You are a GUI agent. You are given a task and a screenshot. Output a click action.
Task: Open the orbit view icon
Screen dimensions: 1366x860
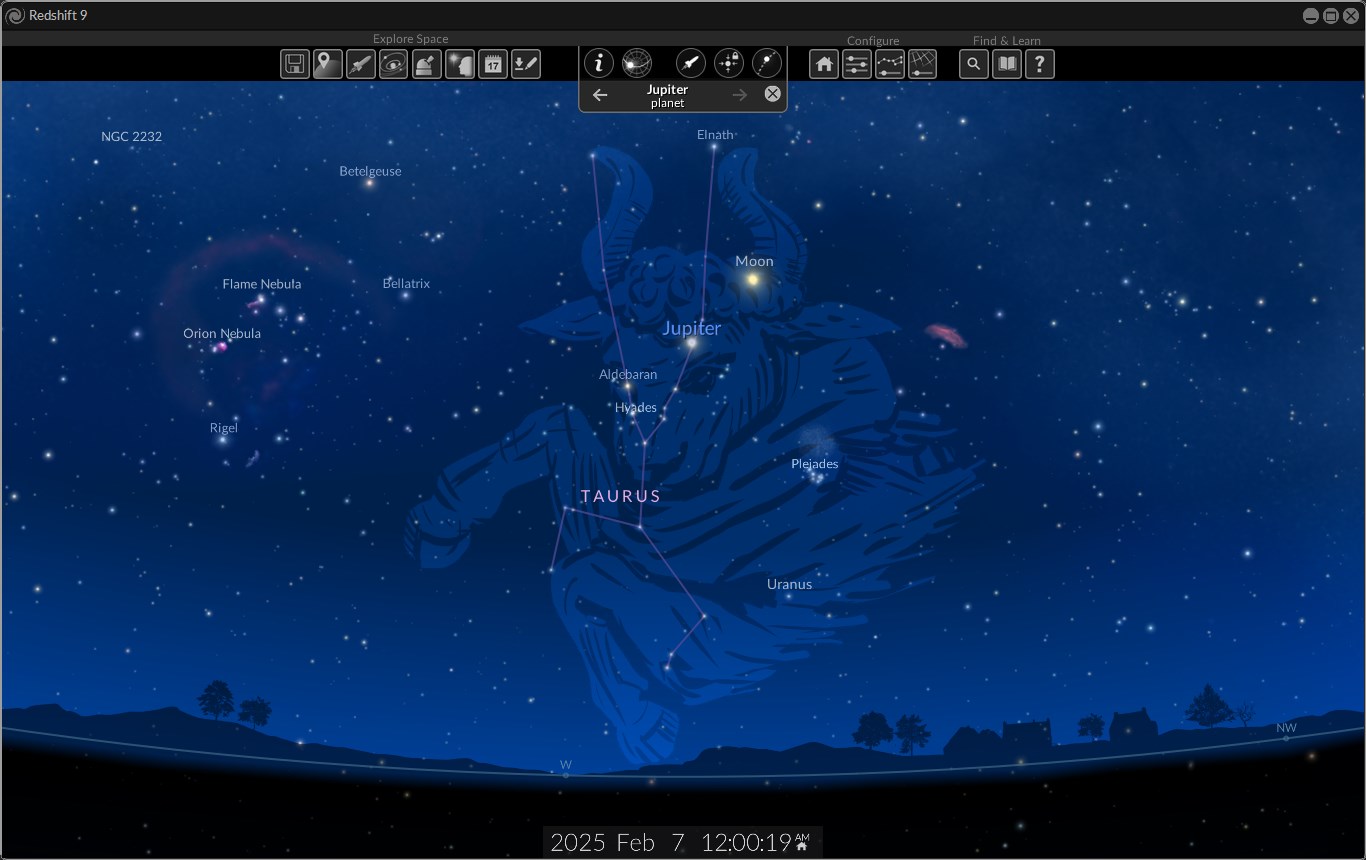point(393,64)
